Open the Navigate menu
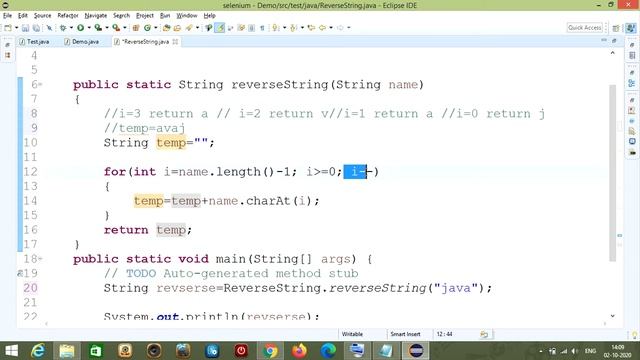The image size is (640, 360). click(96, 16)
